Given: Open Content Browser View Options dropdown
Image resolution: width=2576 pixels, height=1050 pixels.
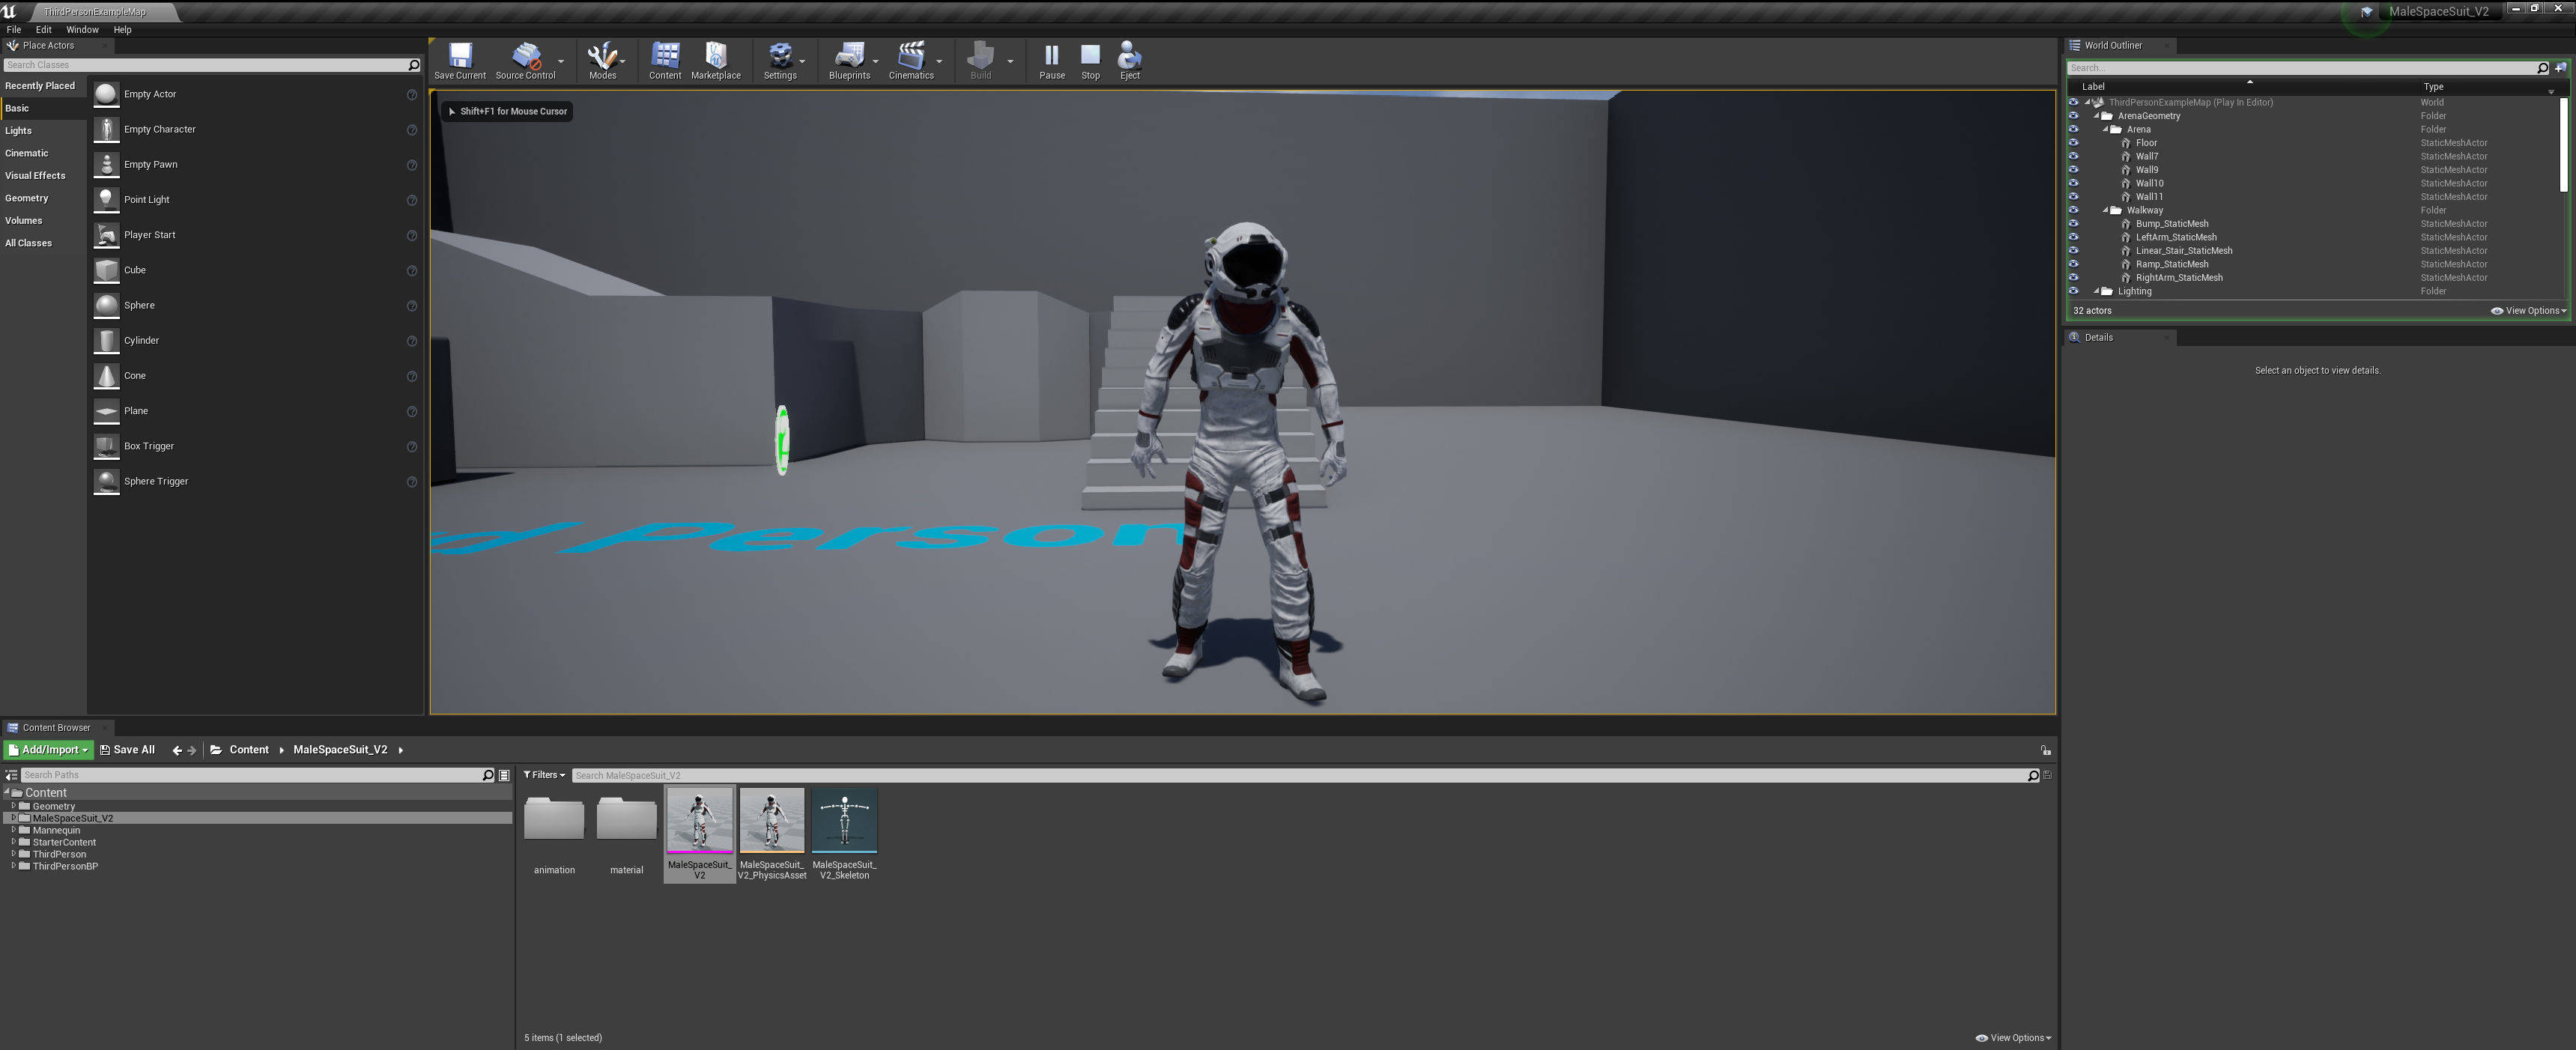Looking at the screenshot, I should point(2013,1038).
